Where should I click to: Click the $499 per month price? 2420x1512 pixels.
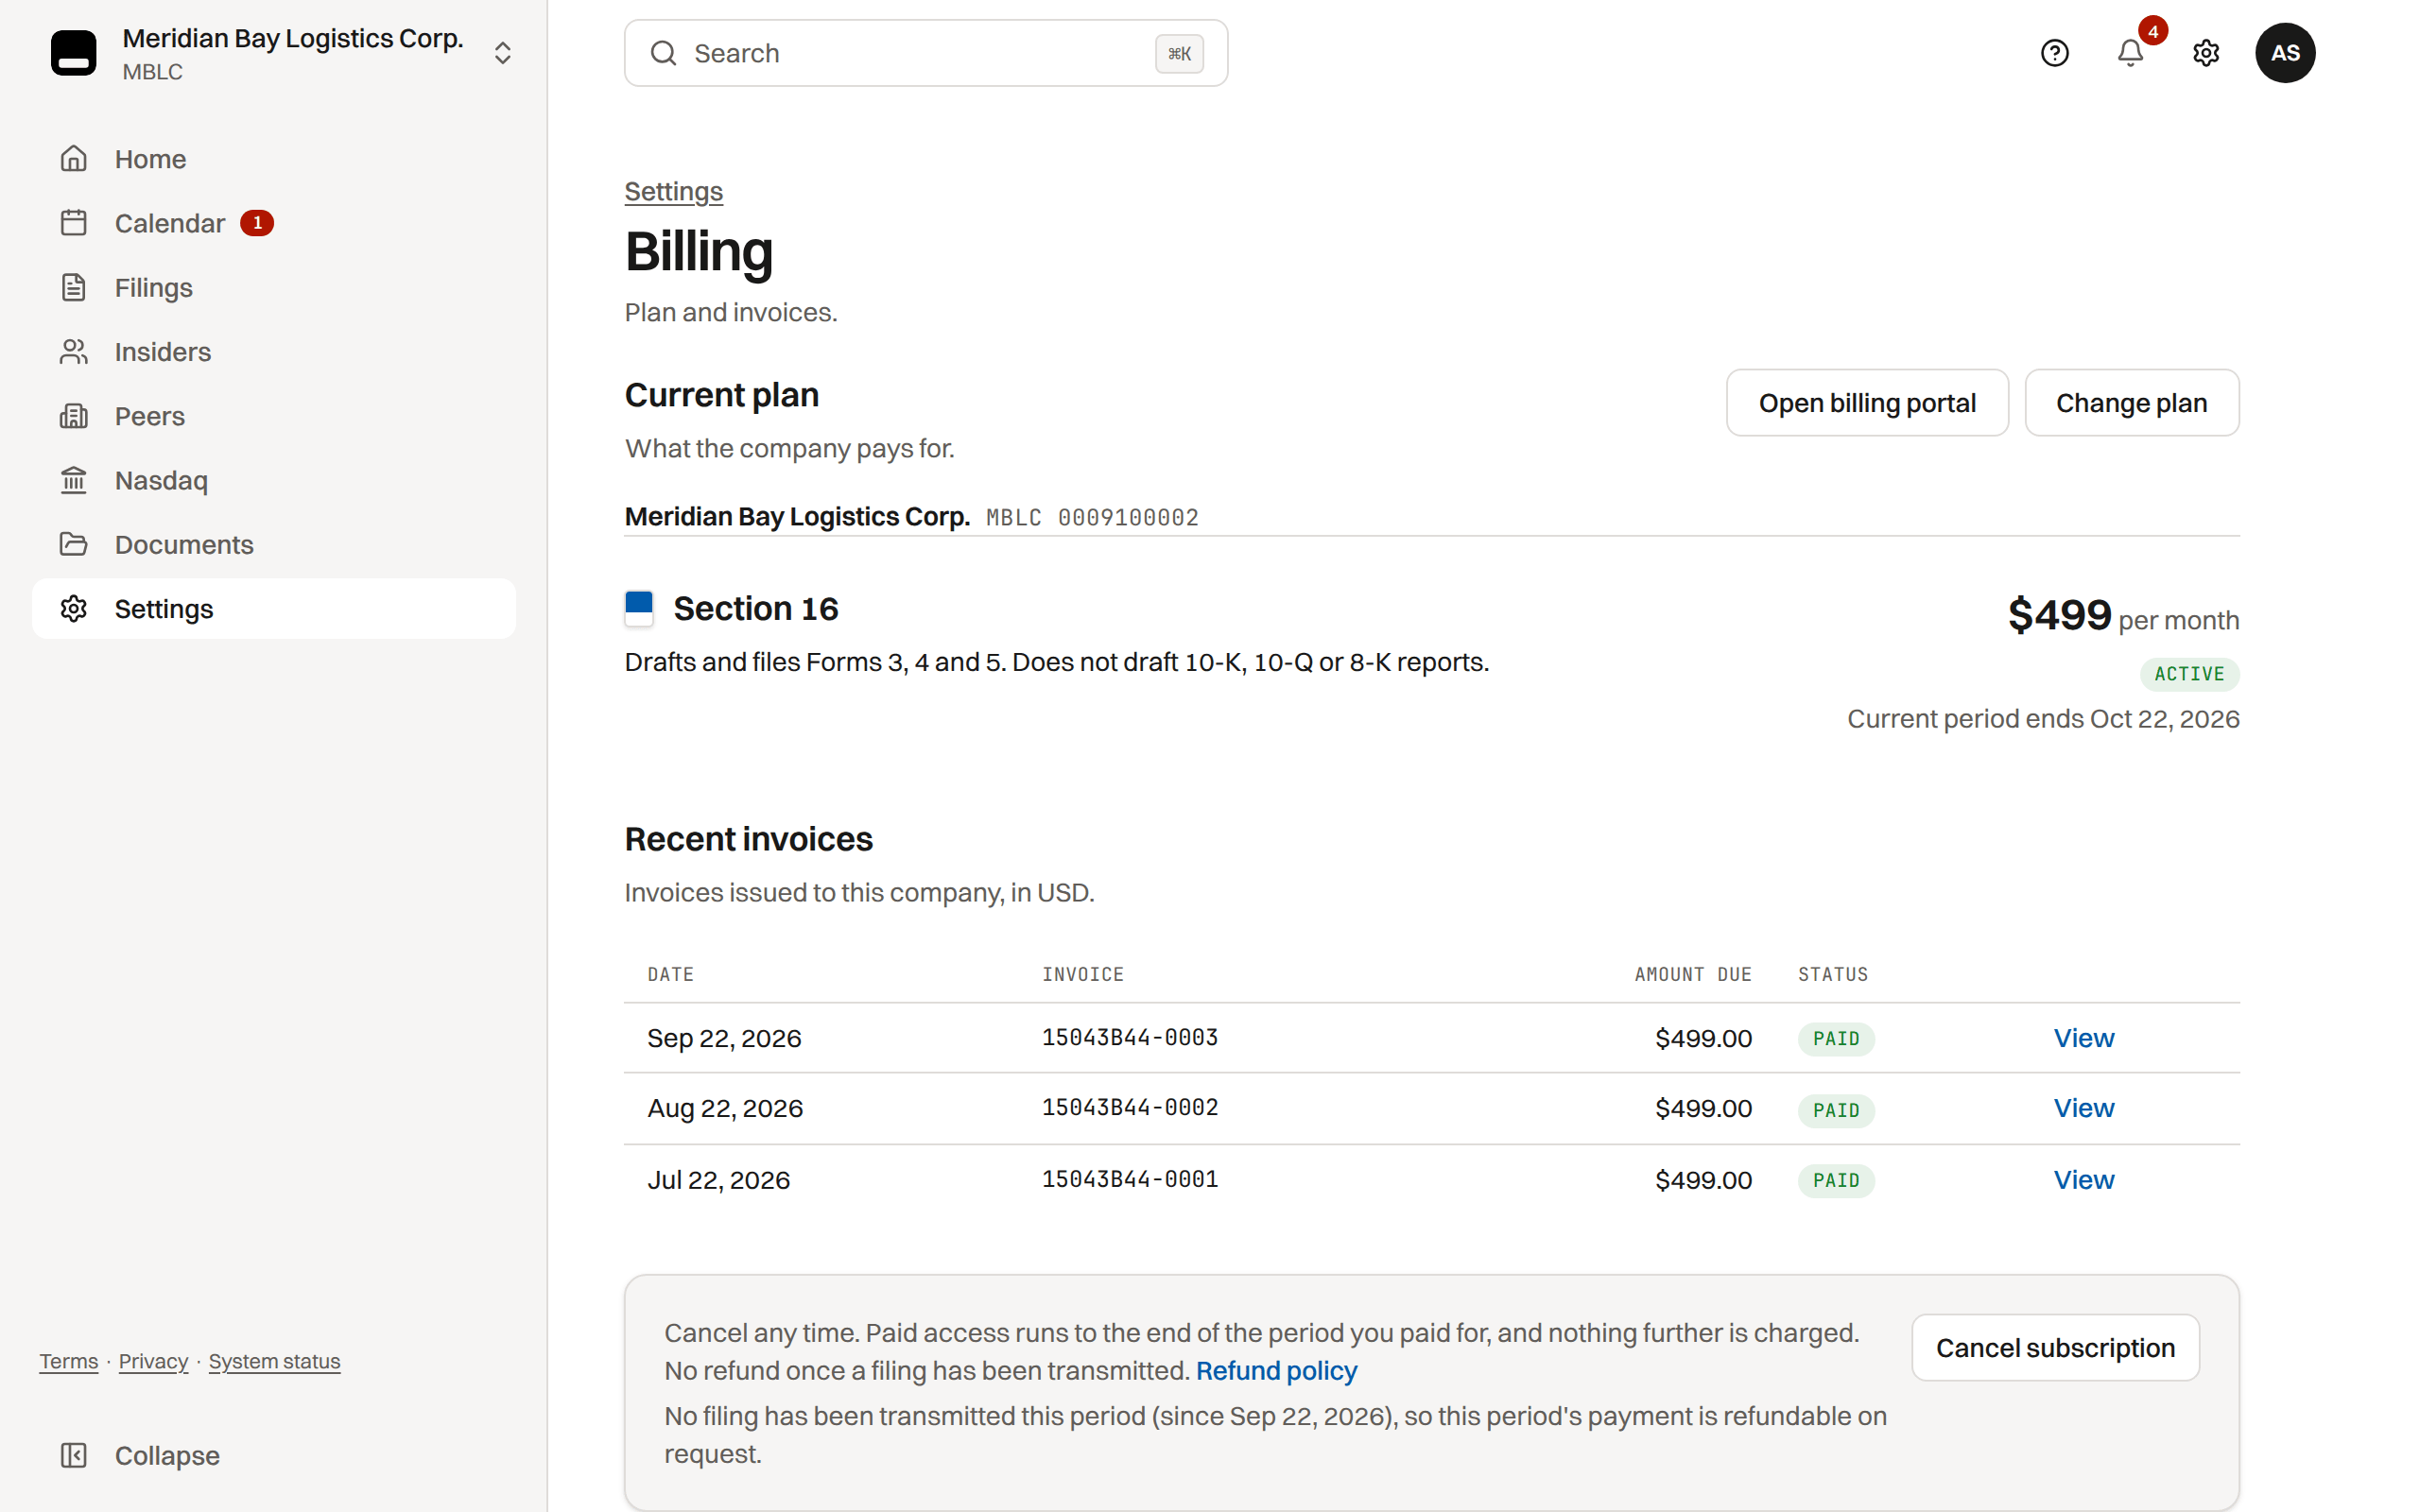[x=2123, y=615]
